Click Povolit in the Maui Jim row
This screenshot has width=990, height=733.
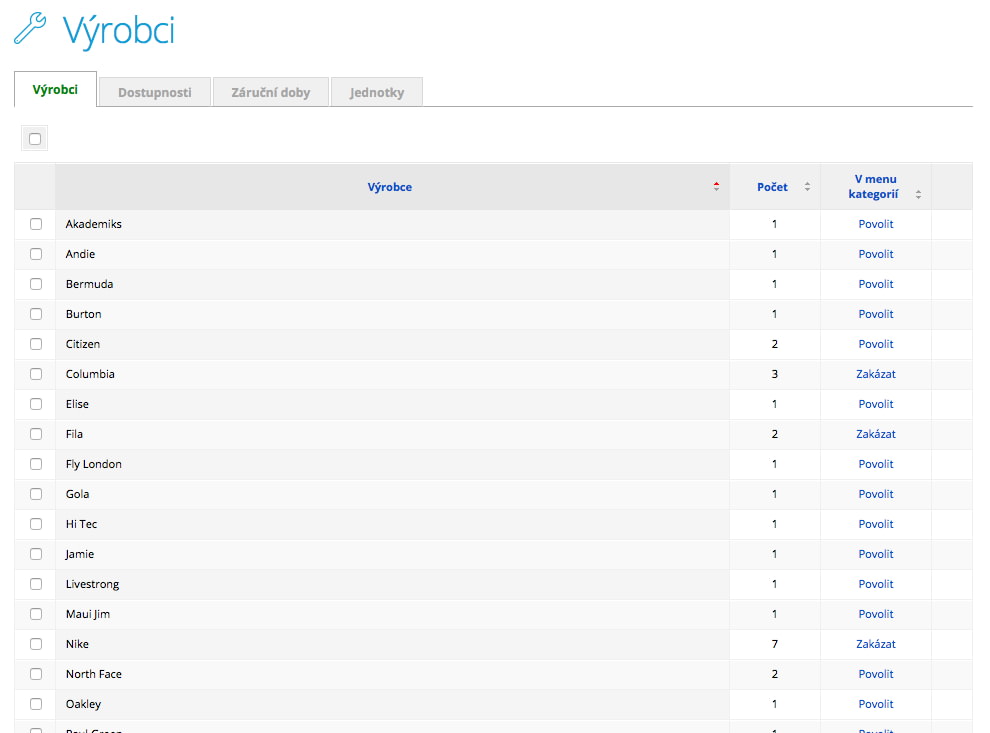(876, 614)
